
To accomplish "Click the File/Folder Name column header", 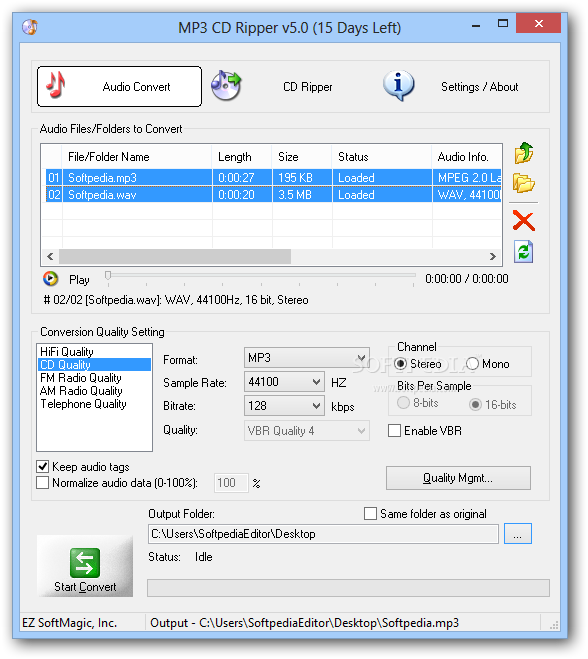I will pos(137,157).
